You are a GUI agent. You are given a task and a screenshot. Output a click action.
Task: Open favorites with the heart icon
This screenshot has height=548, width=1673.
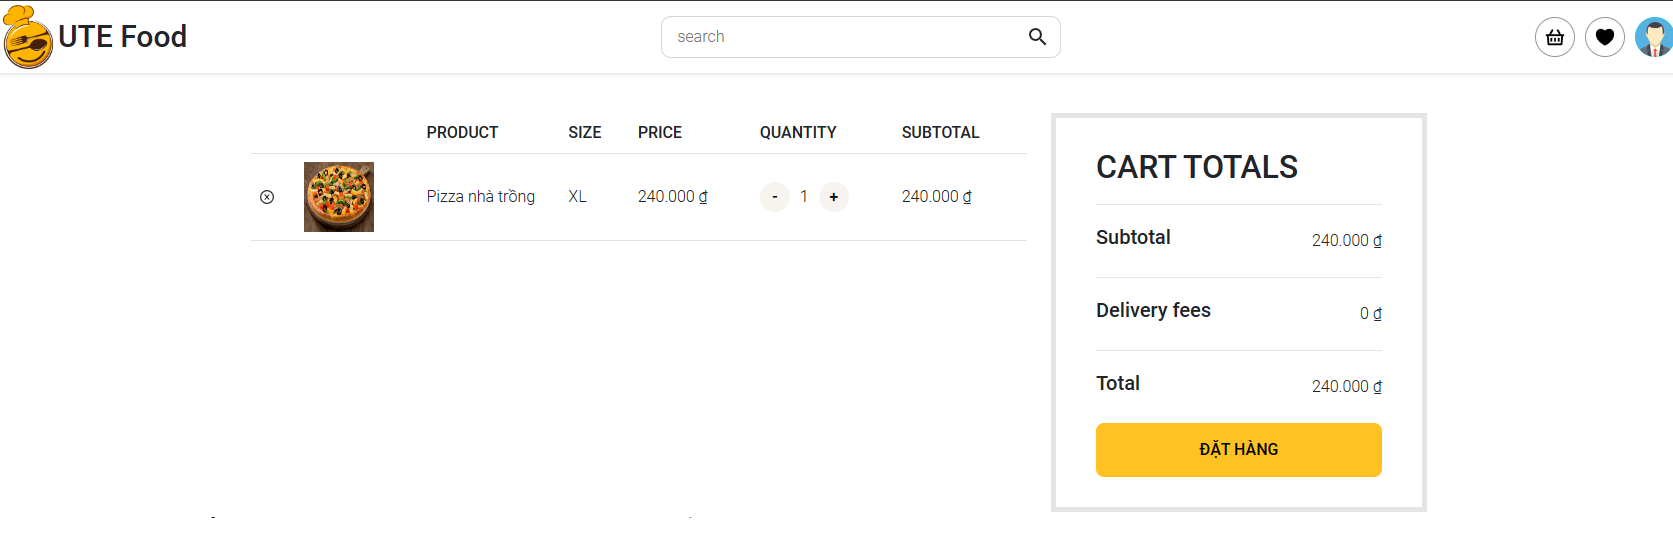point(1605,38)
